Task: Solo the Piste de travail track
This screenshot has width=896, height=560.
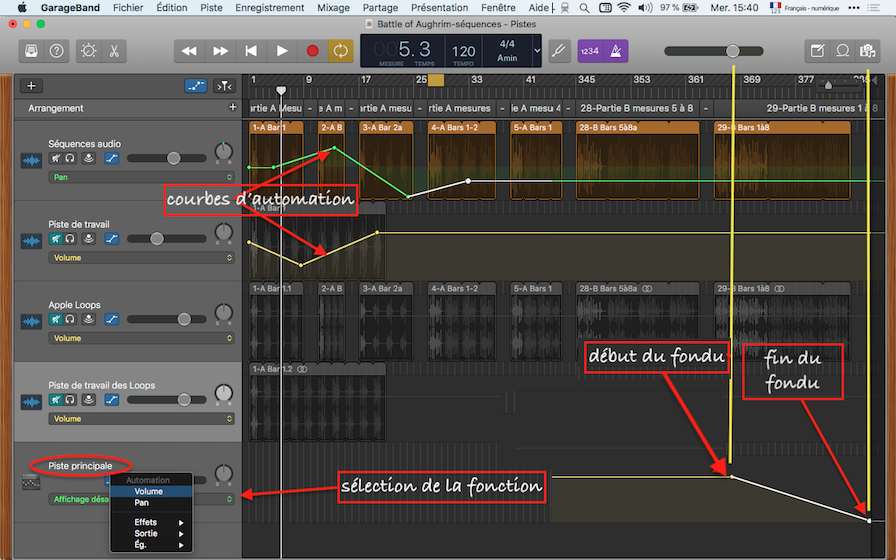Action: click(x=70, y=239)
